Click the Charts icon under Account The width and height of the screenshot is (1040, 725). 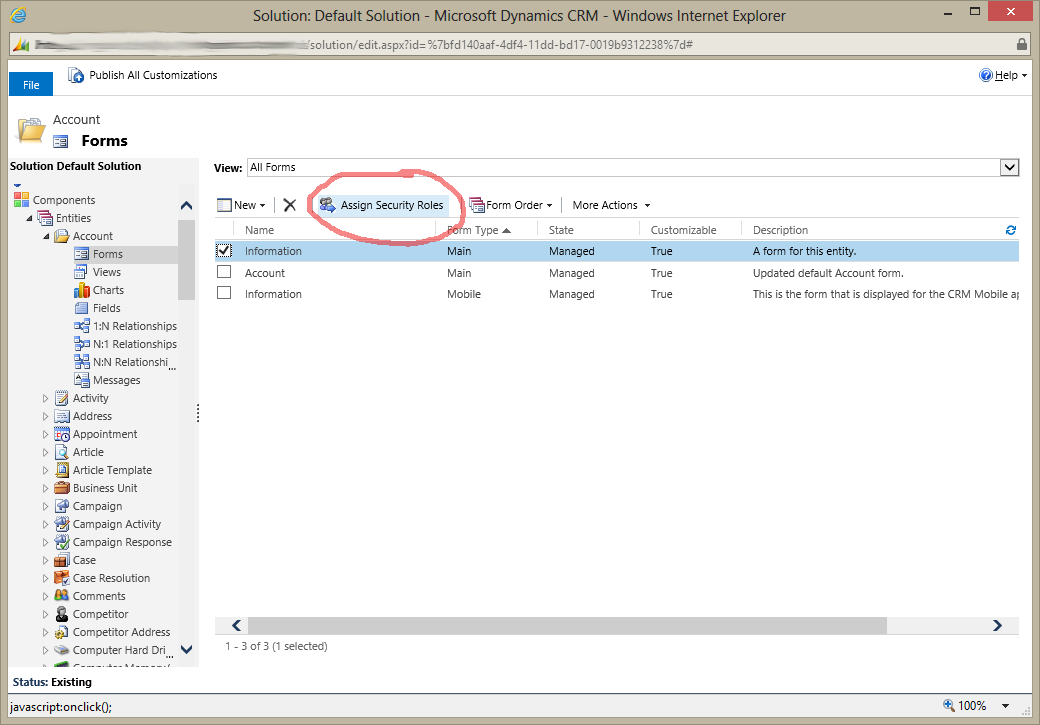(x=81, y=290)
